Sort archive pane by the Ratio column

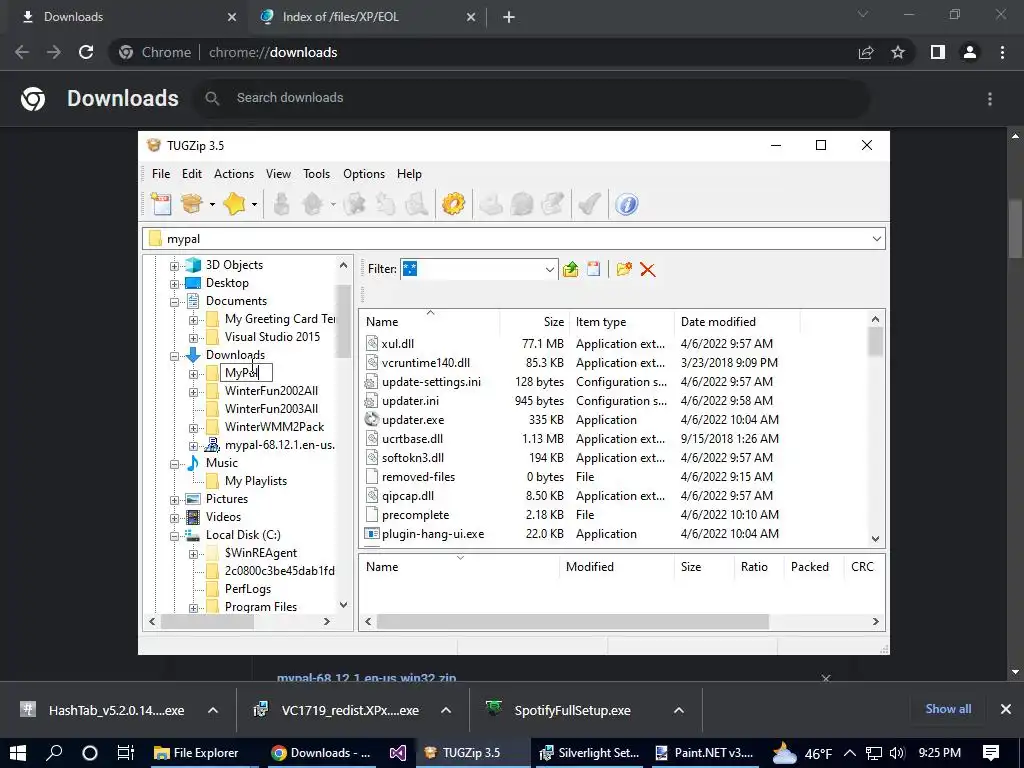click(754, 567)
